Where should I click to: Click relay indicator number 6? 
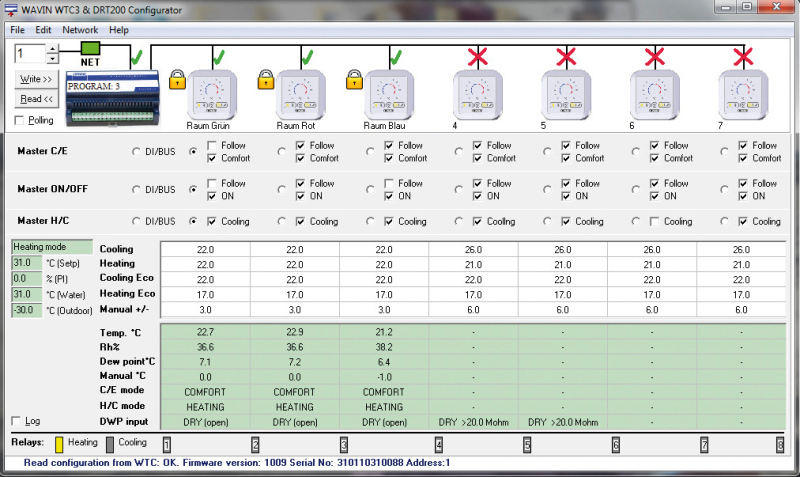pyautogui.click(x=616, y=445)
